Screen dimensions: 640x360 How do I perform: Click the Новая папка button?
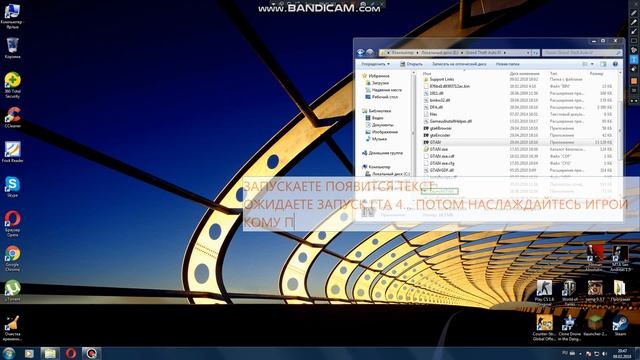[x=507, y=64]
